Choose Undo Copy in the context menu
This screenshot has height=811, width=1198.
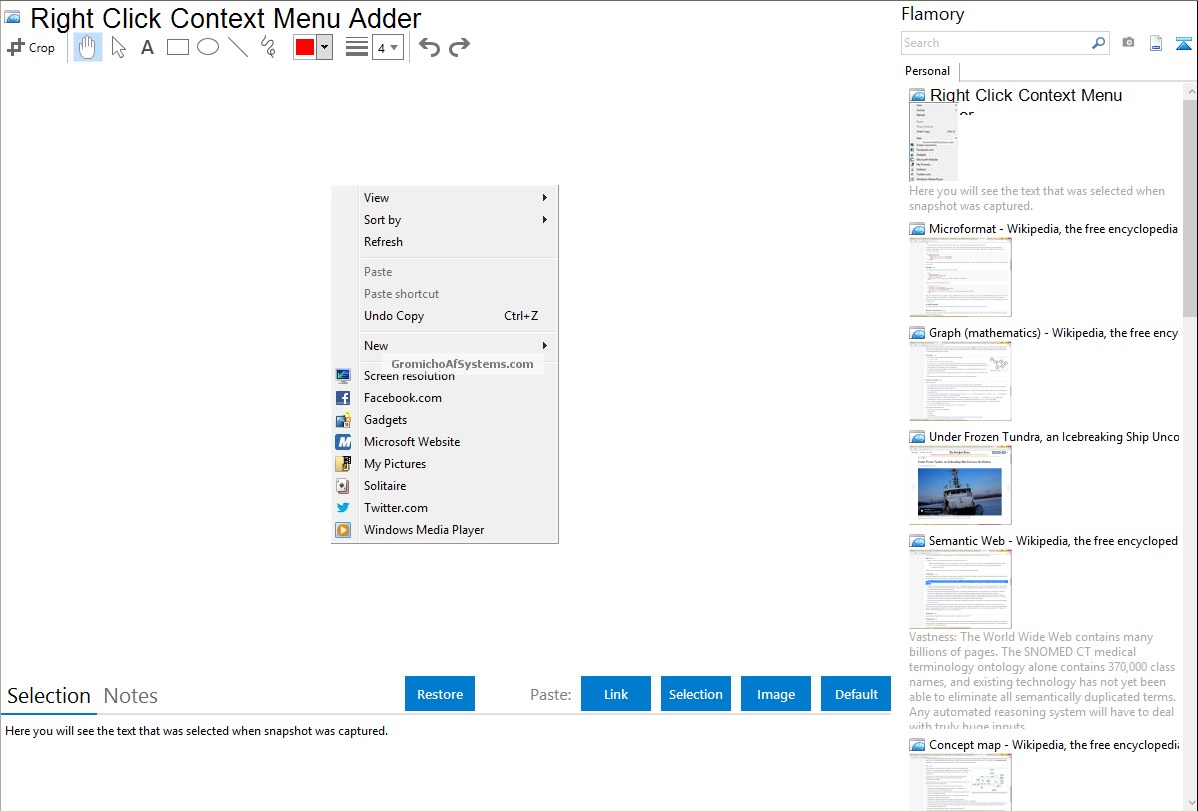coord(445,316)
